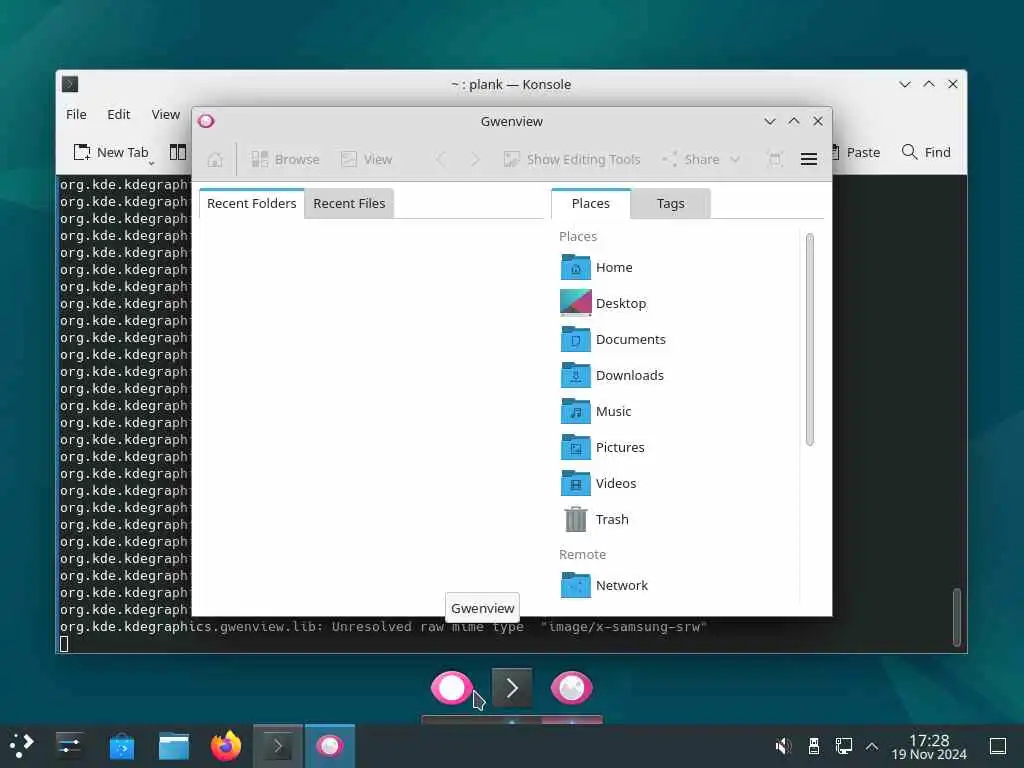Click the first pink Gwenview dock icon
Screen dimensions: 1024x768
451,688
